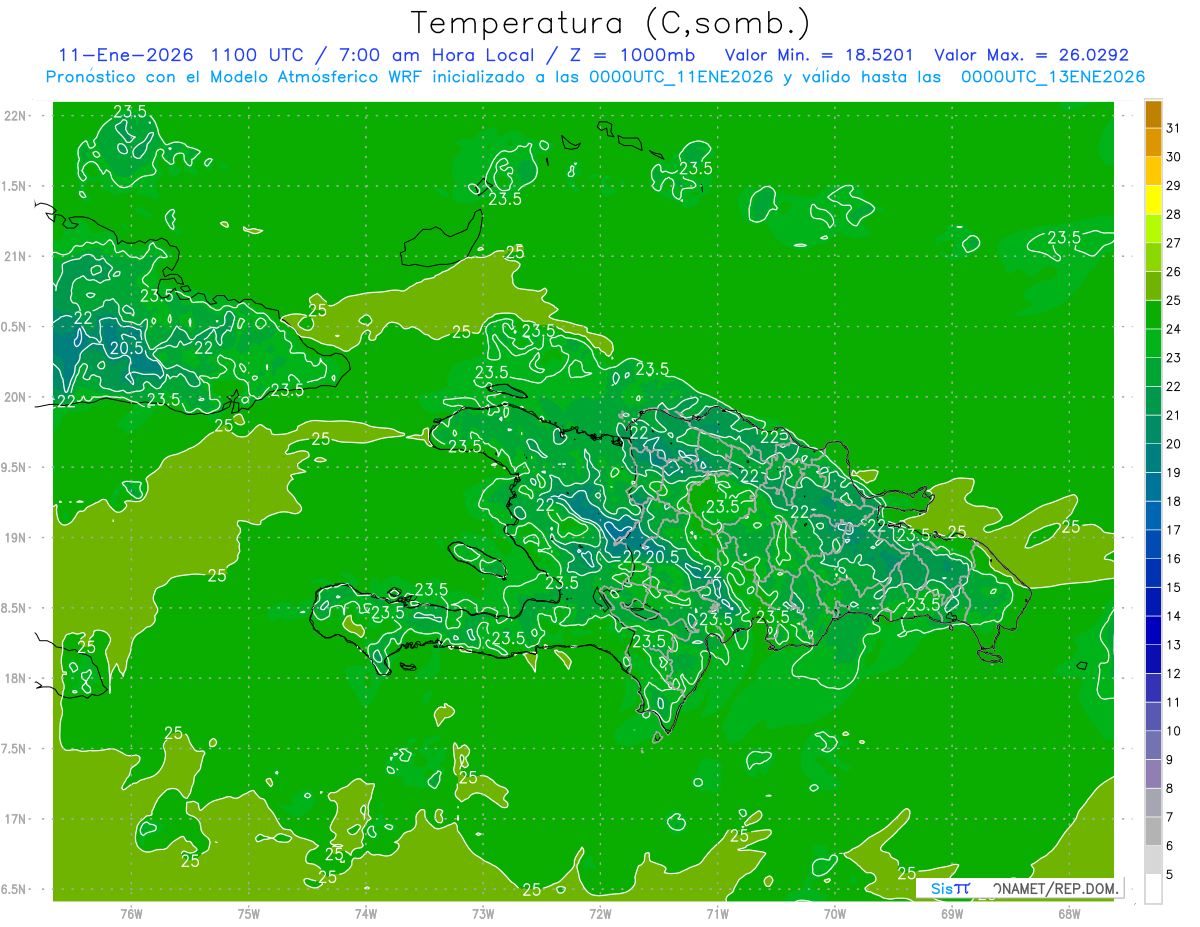This screenshot has height=927, width=1200.
Task: Click the 68W longitude axis label
Action: tap(1069, 913)
